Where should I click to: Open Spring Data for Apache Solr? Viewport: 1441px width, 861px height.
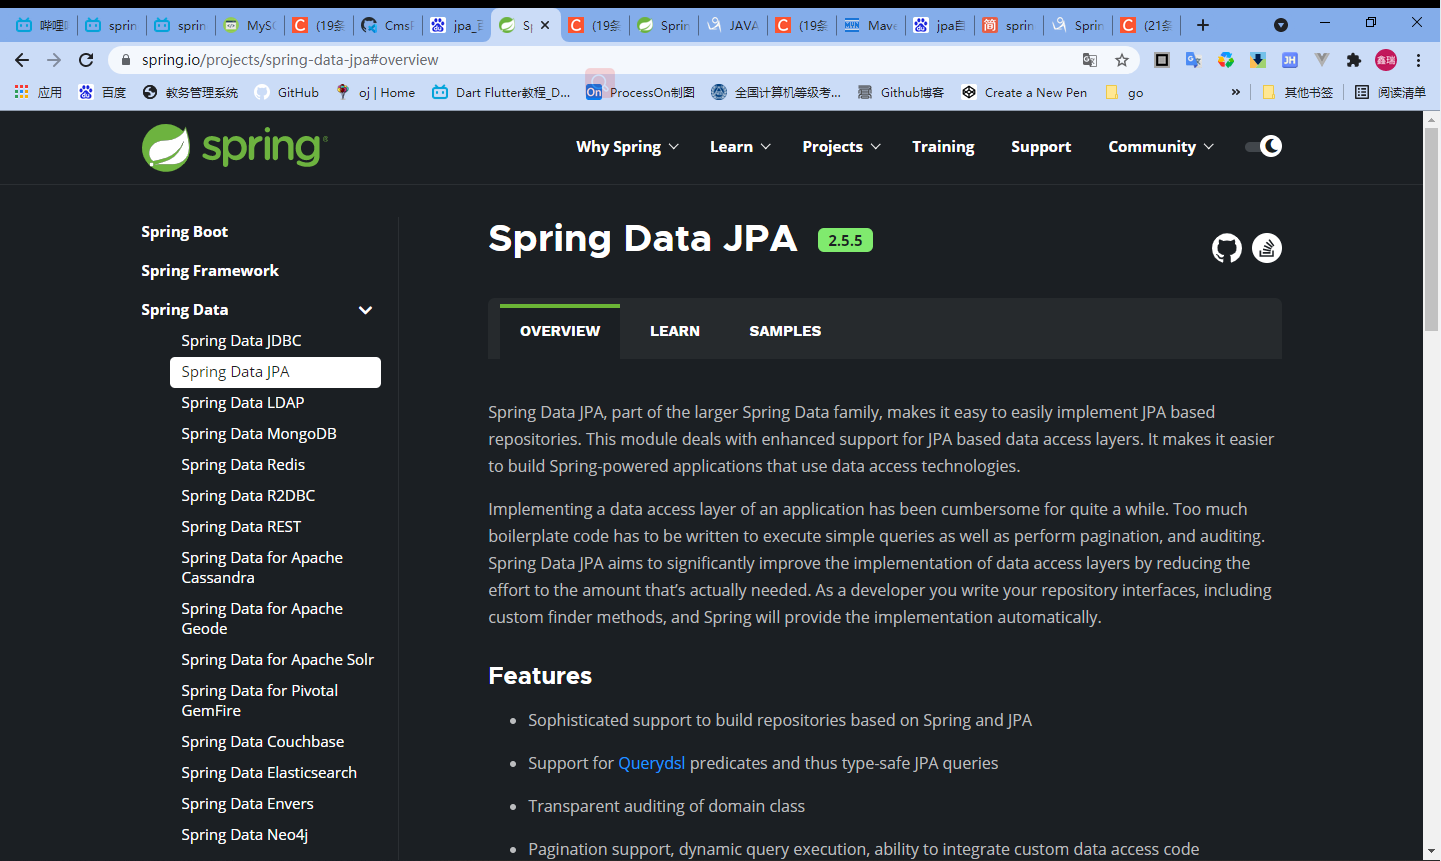(x=277, y=659)
